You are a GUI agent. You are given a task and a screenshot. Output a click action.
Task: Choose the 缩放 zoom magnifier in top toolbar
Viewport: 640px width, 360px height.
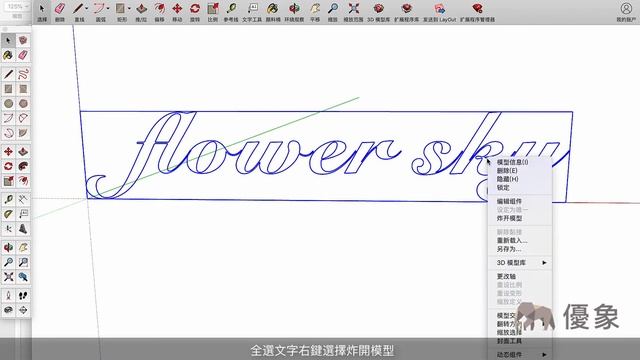point(333,12)
